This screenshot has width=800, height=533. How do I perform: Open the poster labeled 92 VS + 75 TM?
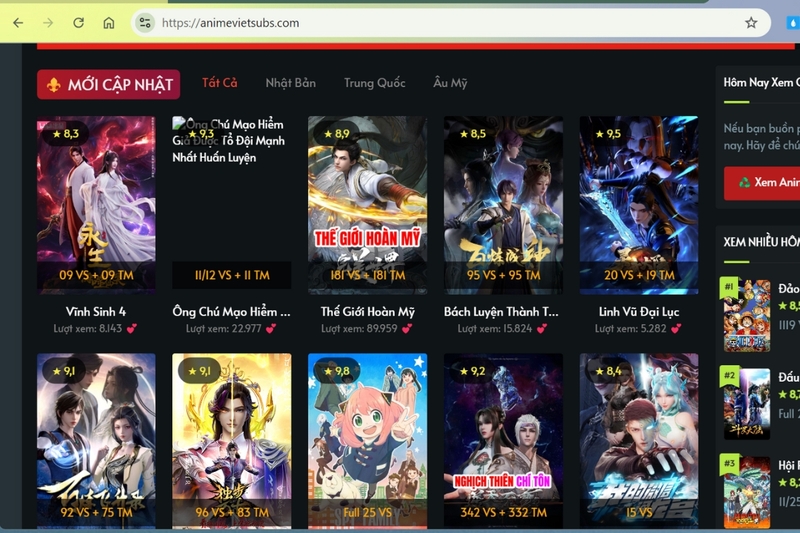96,441
